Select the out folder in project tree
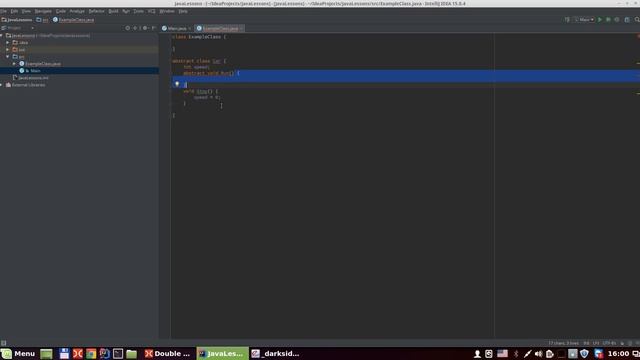 [x=79, y=49]
